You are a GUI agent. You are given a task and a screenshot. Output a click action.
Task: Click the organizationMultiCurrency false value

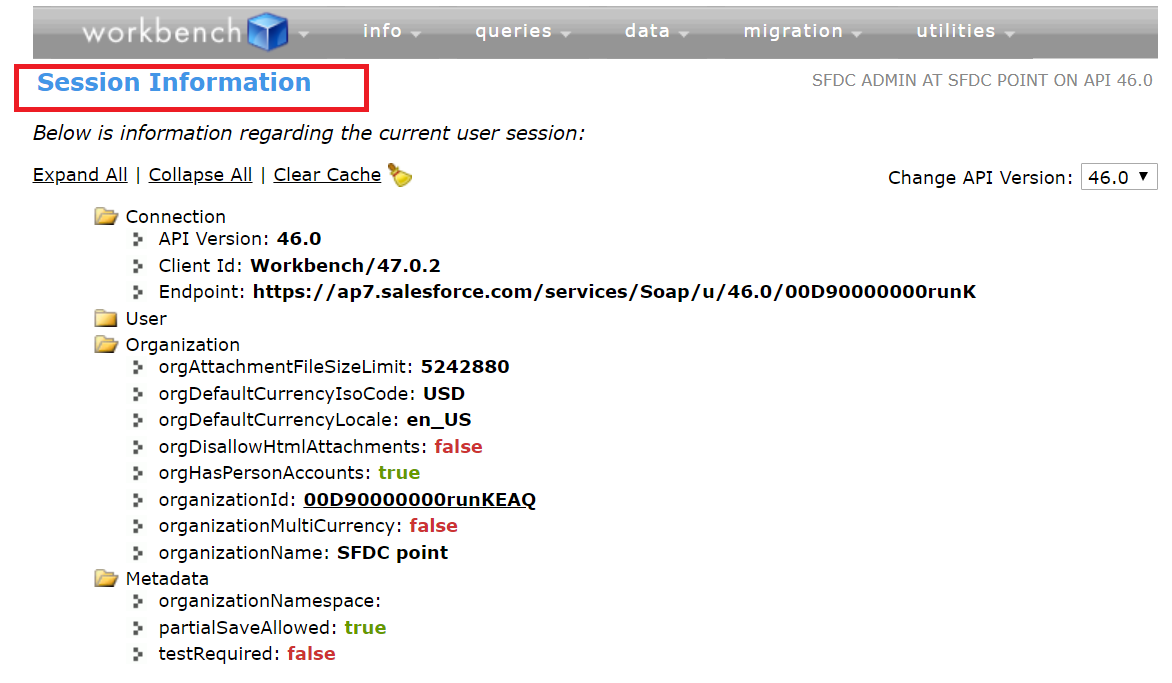[434, 526]
